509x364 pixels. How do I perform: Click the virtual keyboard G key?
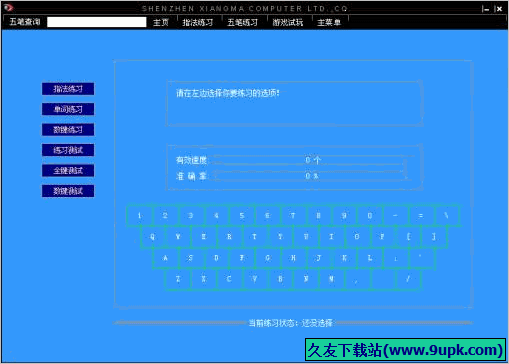click(x=268, y=258)
